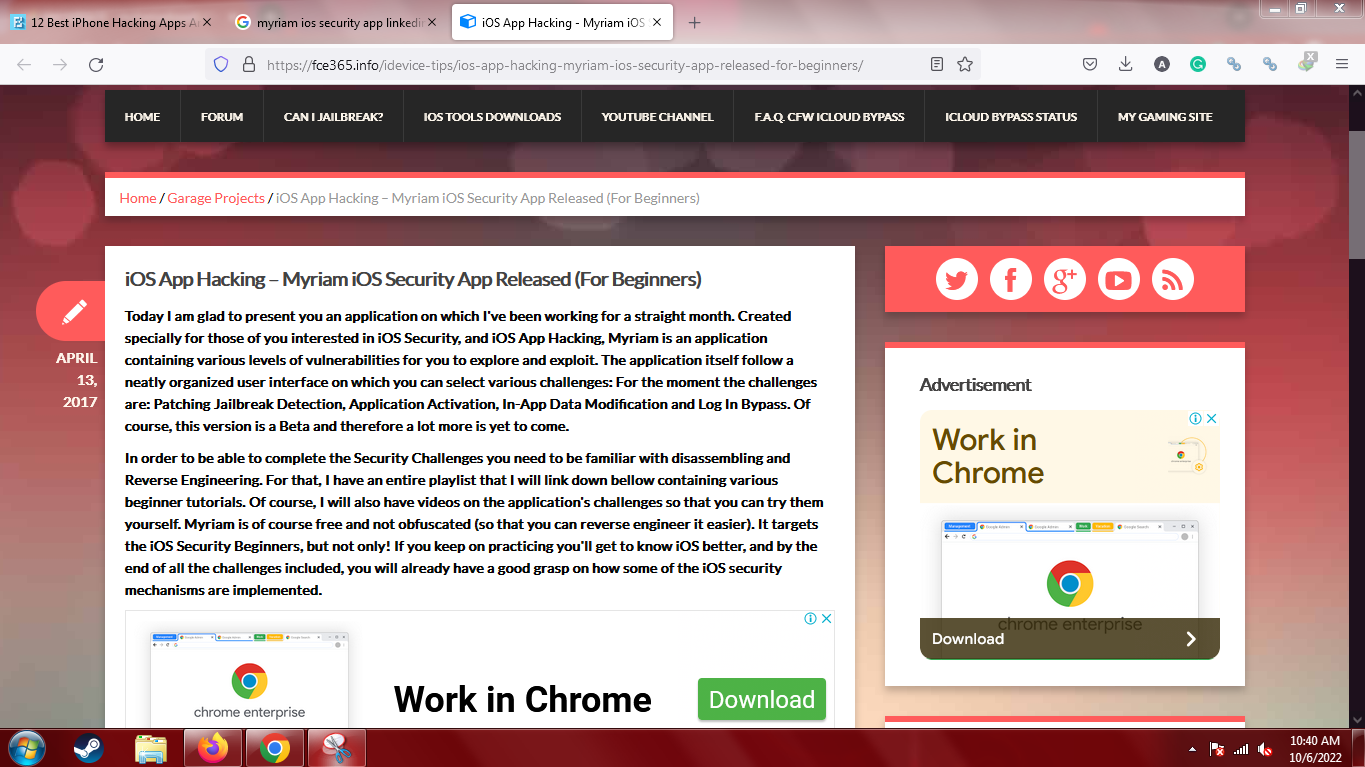The image size is (1365, 767).
Task: Click the Twitter social icon
Action: (x=957, y=279)
